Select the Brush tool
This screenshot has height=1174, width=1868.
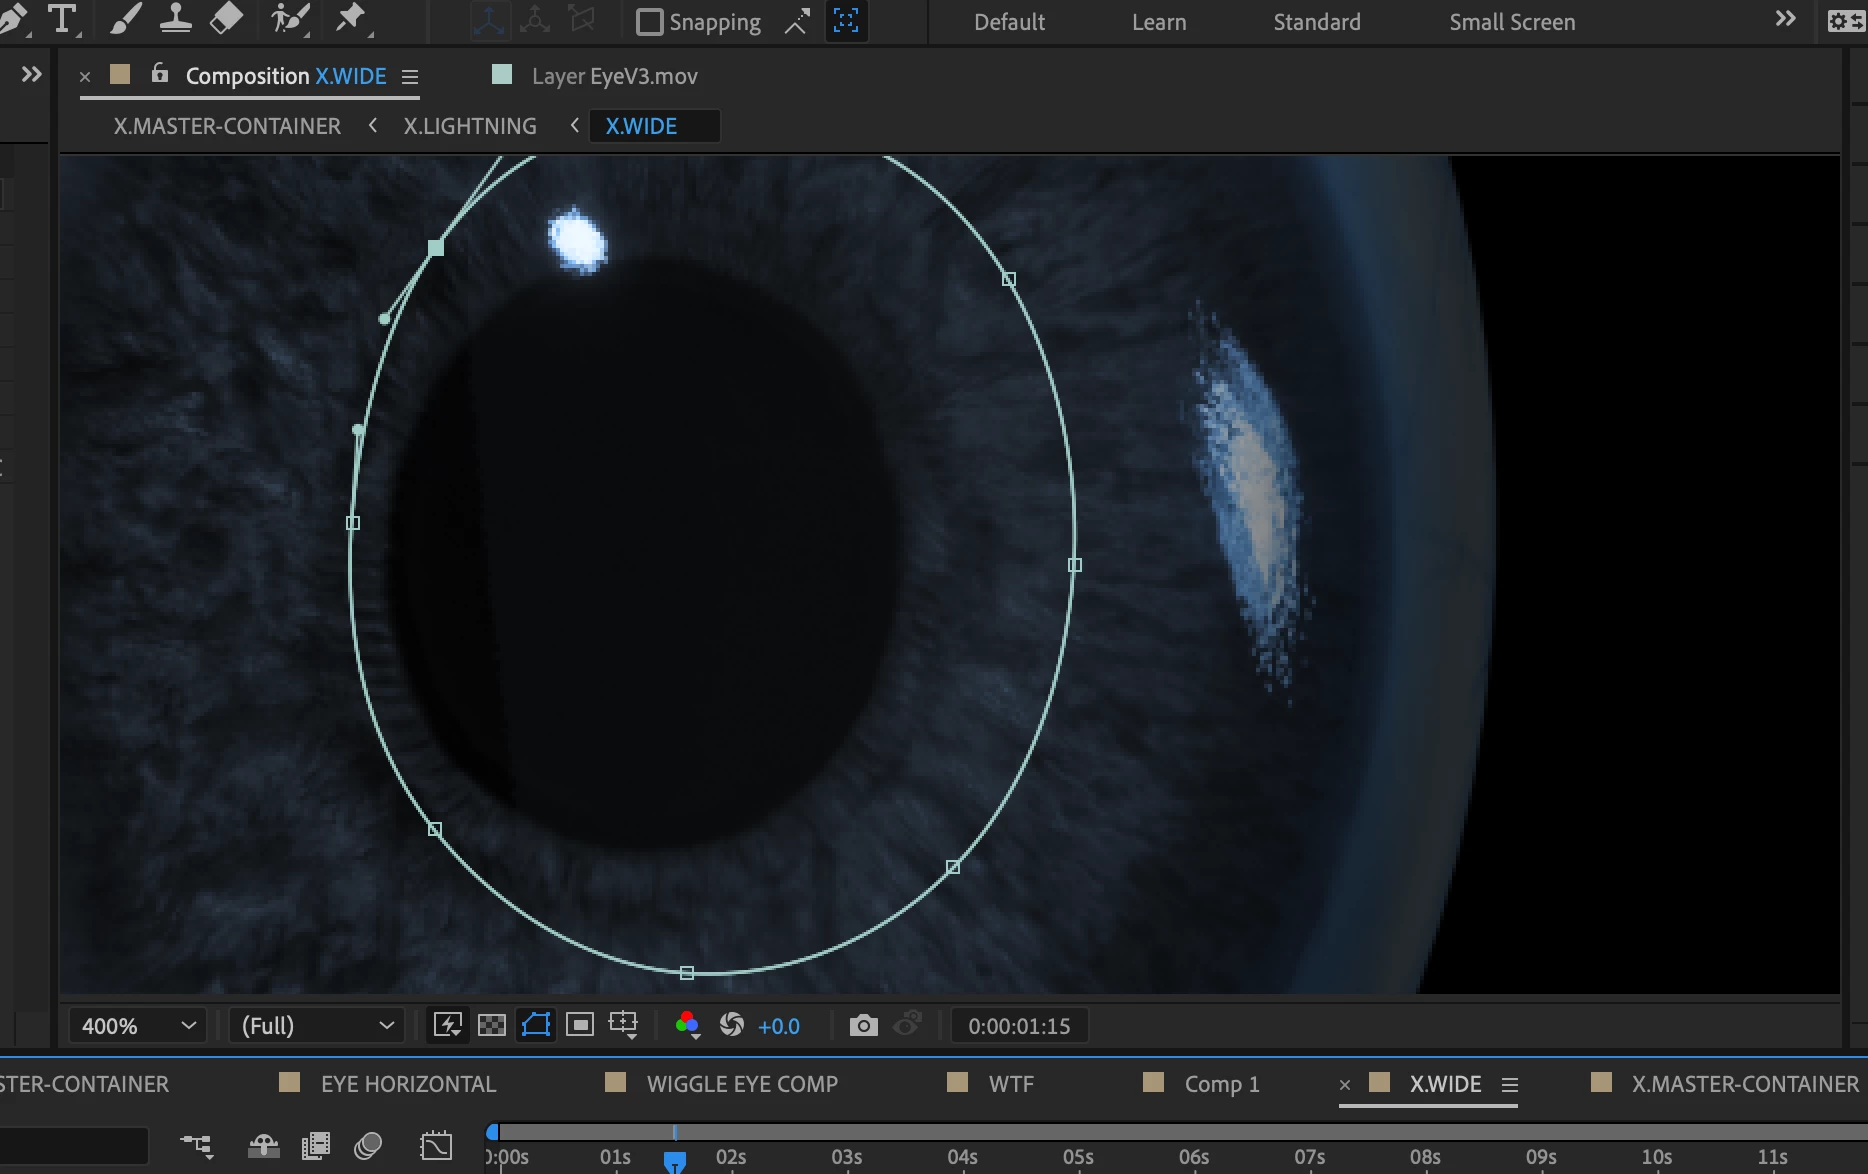point(125,18)
